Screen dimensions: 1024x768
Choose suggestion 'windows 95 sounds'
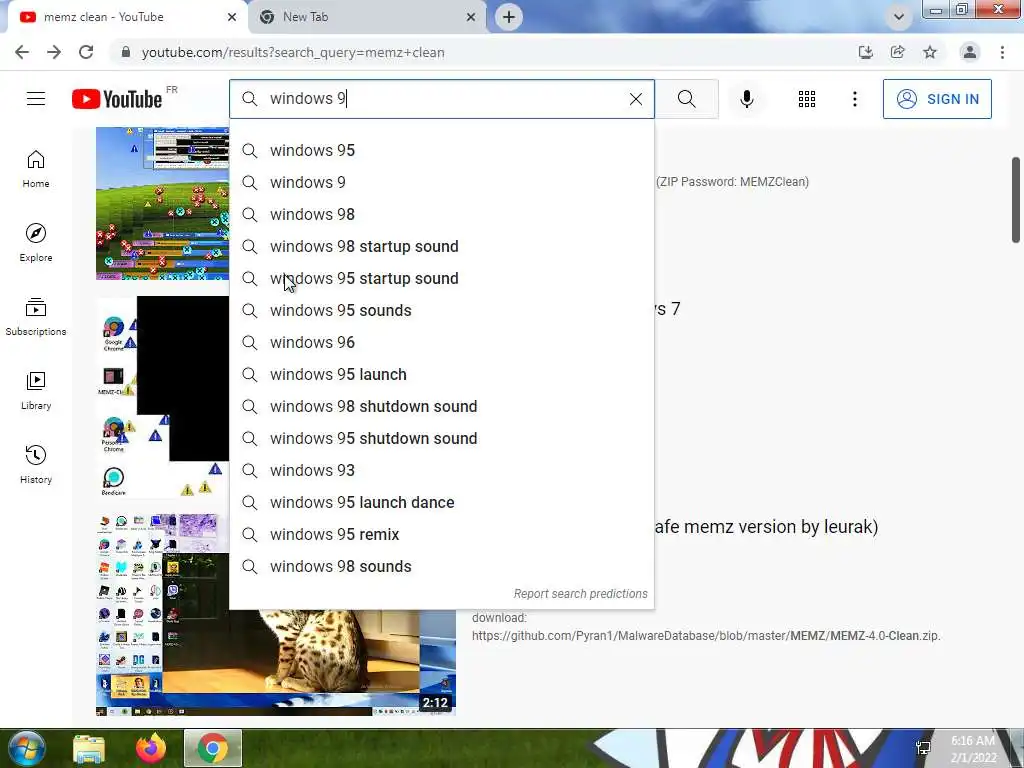coord(441,310)
